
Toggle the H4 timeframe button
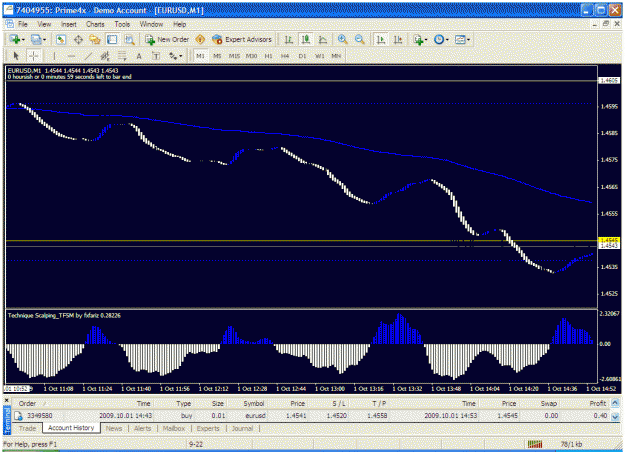point(285,56)
